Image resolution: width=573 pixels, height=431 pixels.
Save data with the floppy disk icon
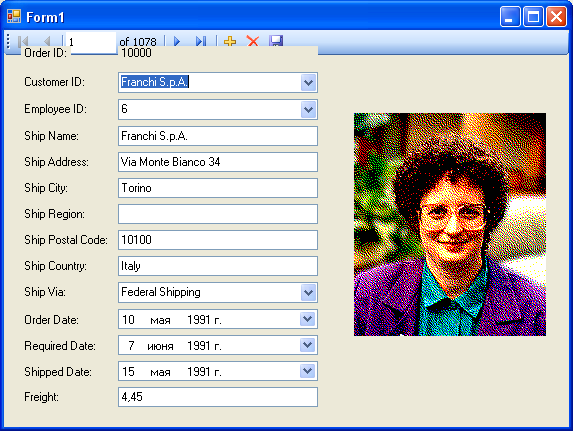276,41
